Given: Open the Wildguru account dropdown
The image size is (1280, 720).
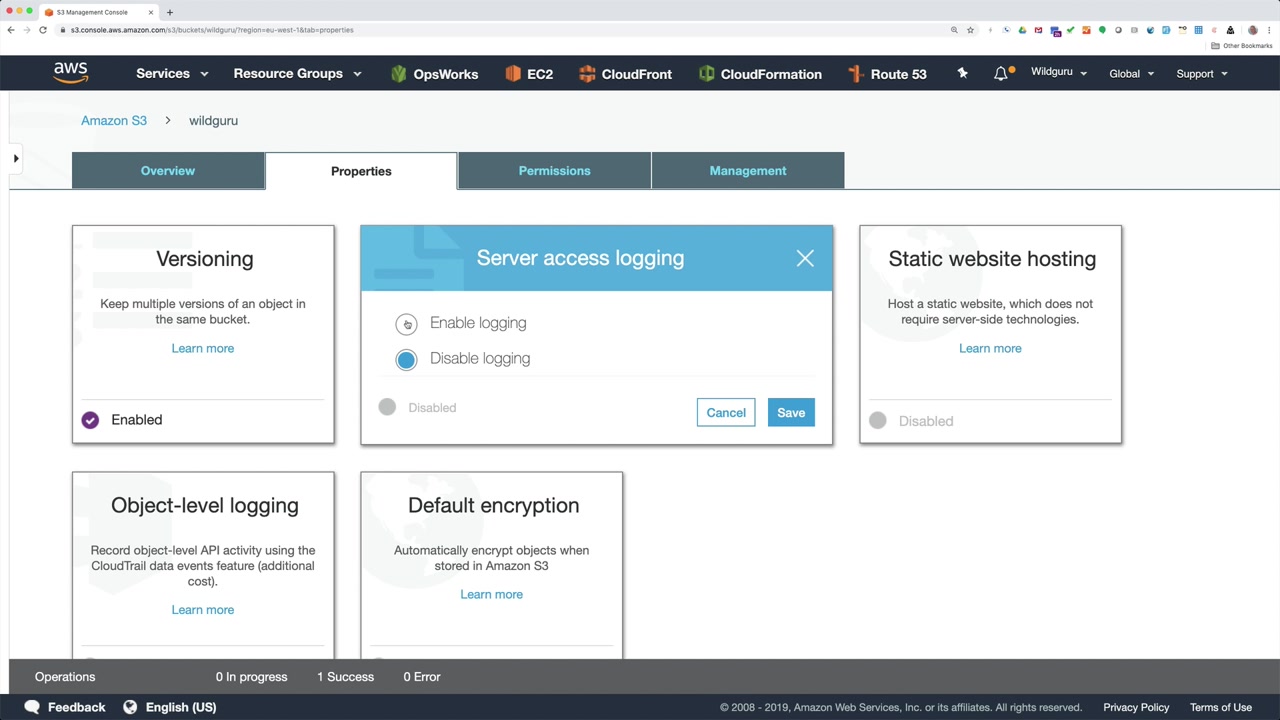Looking at the screenshot, I should tap(1059, 72).
